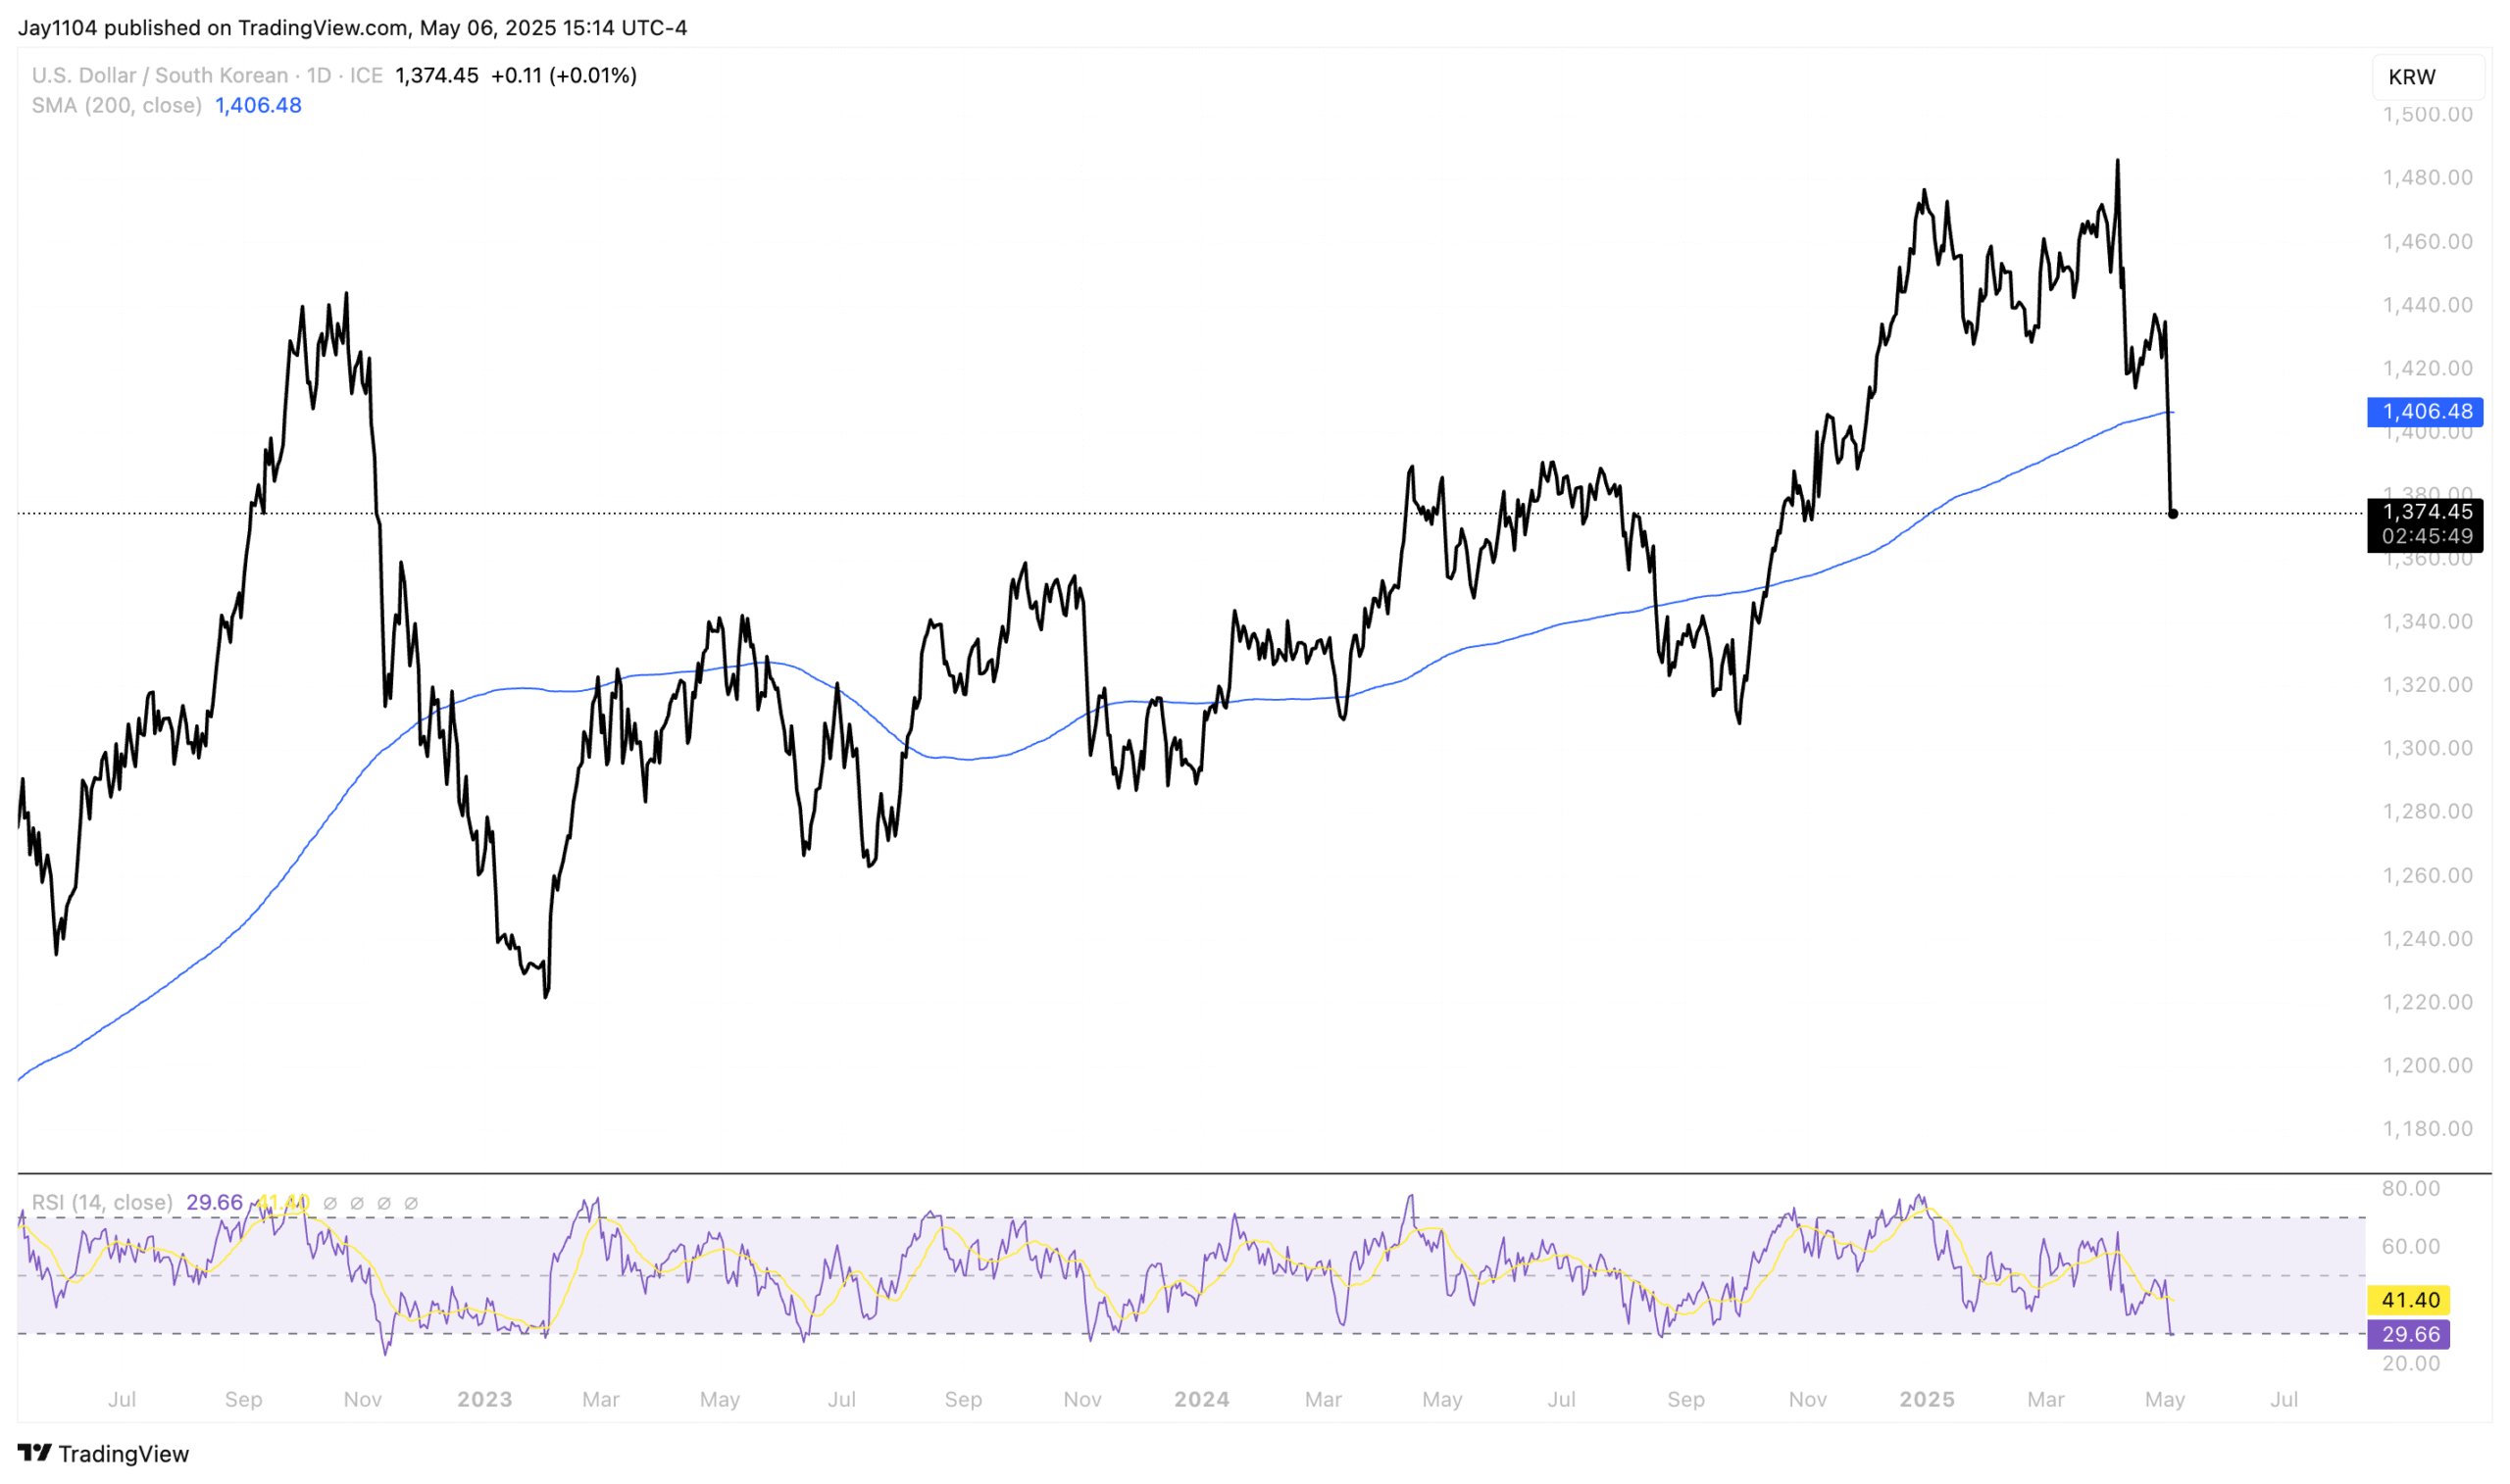The height and width of the screenshot is (1484, 2510).
Task: Click the purple 29.66 value in RSI legend
Action: tap(214, 1202)
